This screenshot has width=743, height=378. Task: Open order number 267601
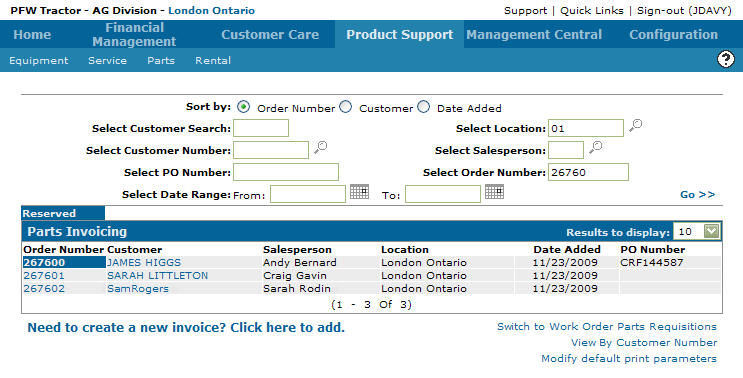click(44, 276)
